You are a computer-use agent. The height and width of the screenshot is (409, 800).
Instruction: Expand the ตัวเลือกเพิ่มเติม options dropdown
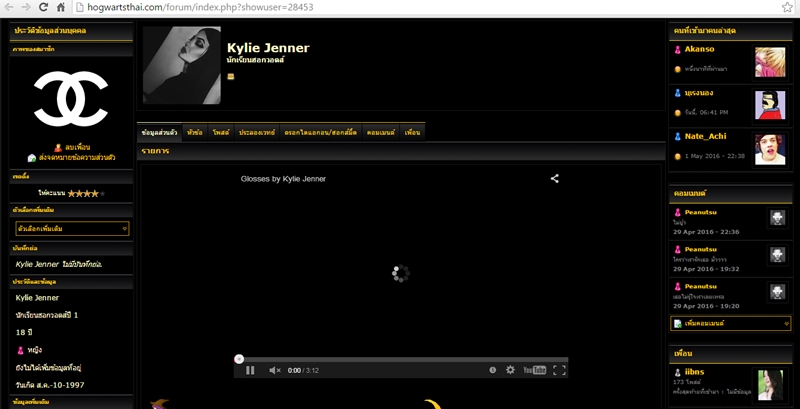pos(72,229)
